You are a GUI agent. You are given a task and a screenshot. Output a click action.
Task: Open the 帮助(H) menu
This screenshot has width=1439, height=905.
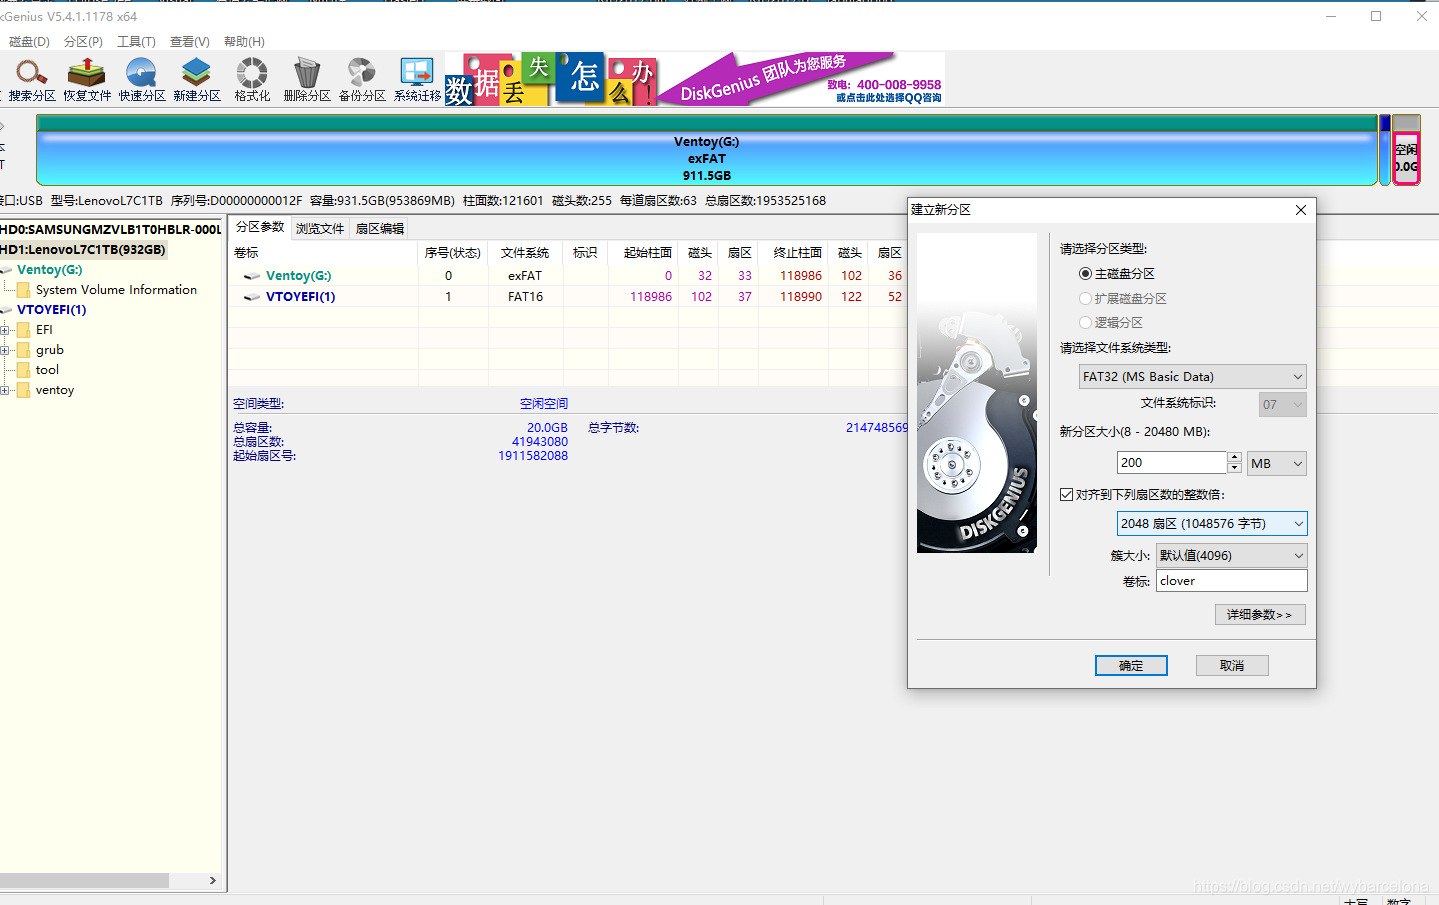click(x=244, y=42)
